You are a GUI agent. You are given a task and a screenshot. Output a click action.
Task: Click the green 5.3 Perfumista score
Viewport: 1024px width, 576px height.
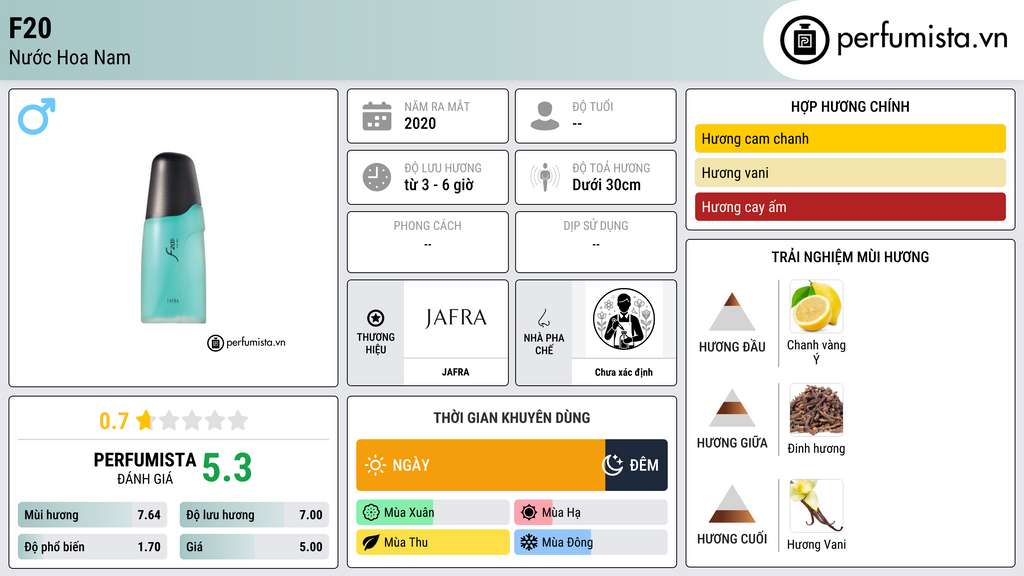click(227, 468)
